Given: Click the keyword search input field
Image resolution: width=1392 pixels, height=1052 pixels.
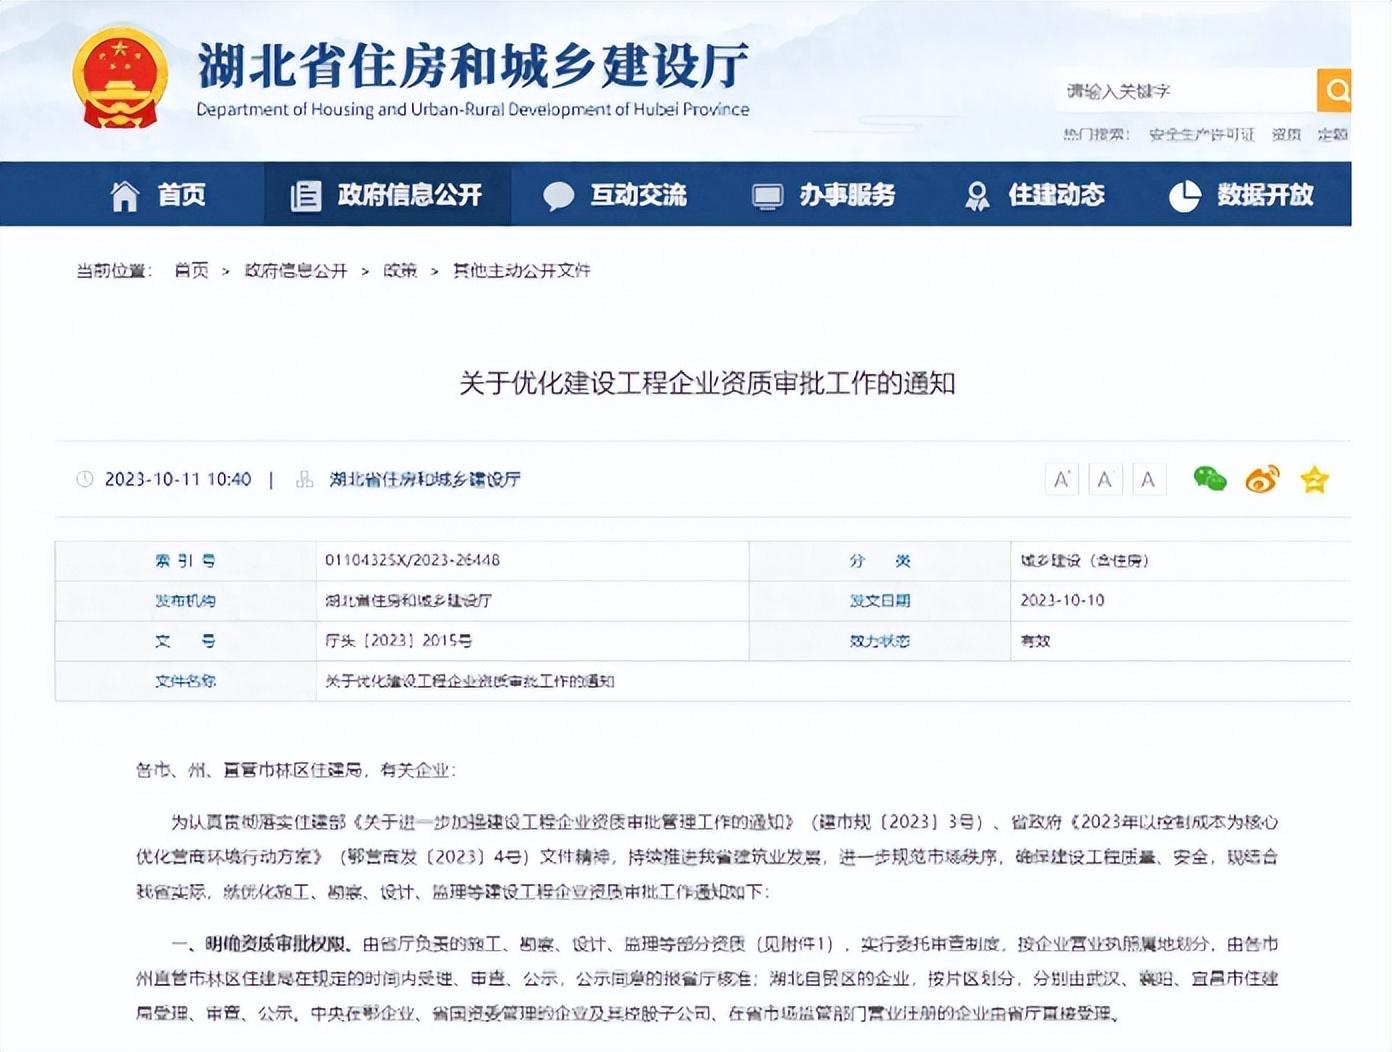Looking at the screenshot, I should click(x=1185, y=91).
